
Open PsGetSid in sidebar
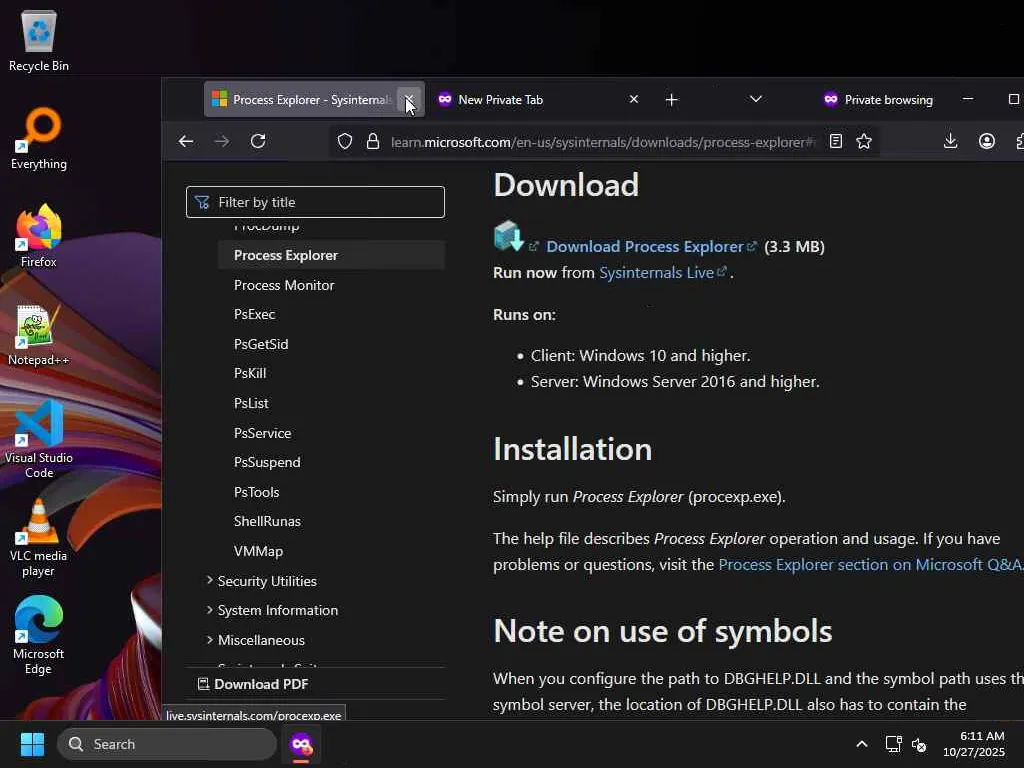(x=261, y=344)
